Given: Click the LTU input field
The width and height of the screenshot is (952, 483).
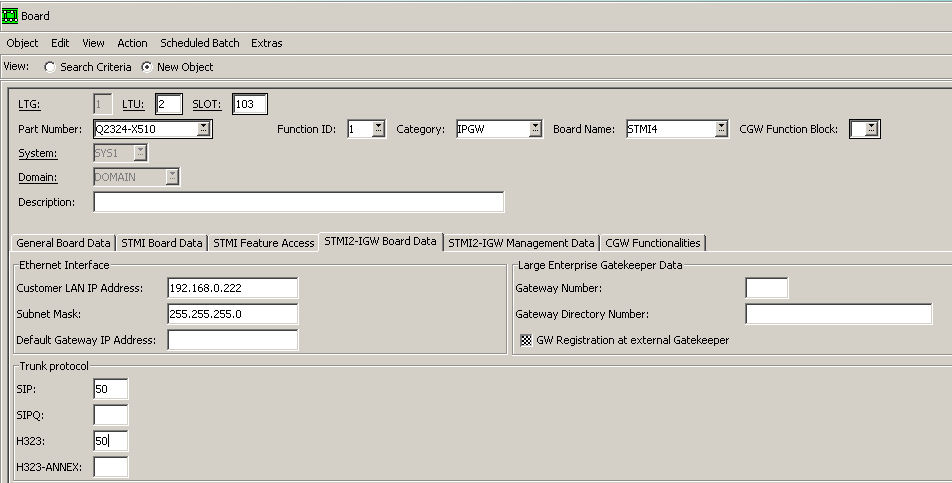Looking at the screenshot, I should [169, 104].
